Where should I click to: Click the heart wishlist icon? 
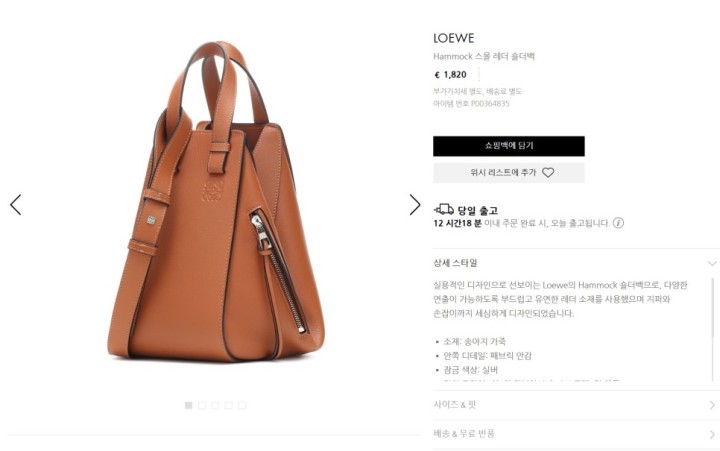coord(548,173)
